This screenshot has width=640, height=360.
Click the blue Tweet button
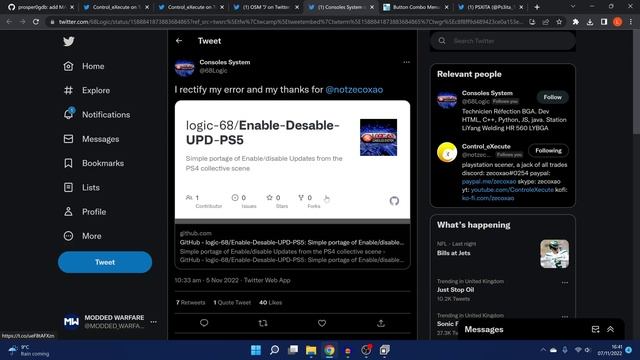(x=105, y=262)
